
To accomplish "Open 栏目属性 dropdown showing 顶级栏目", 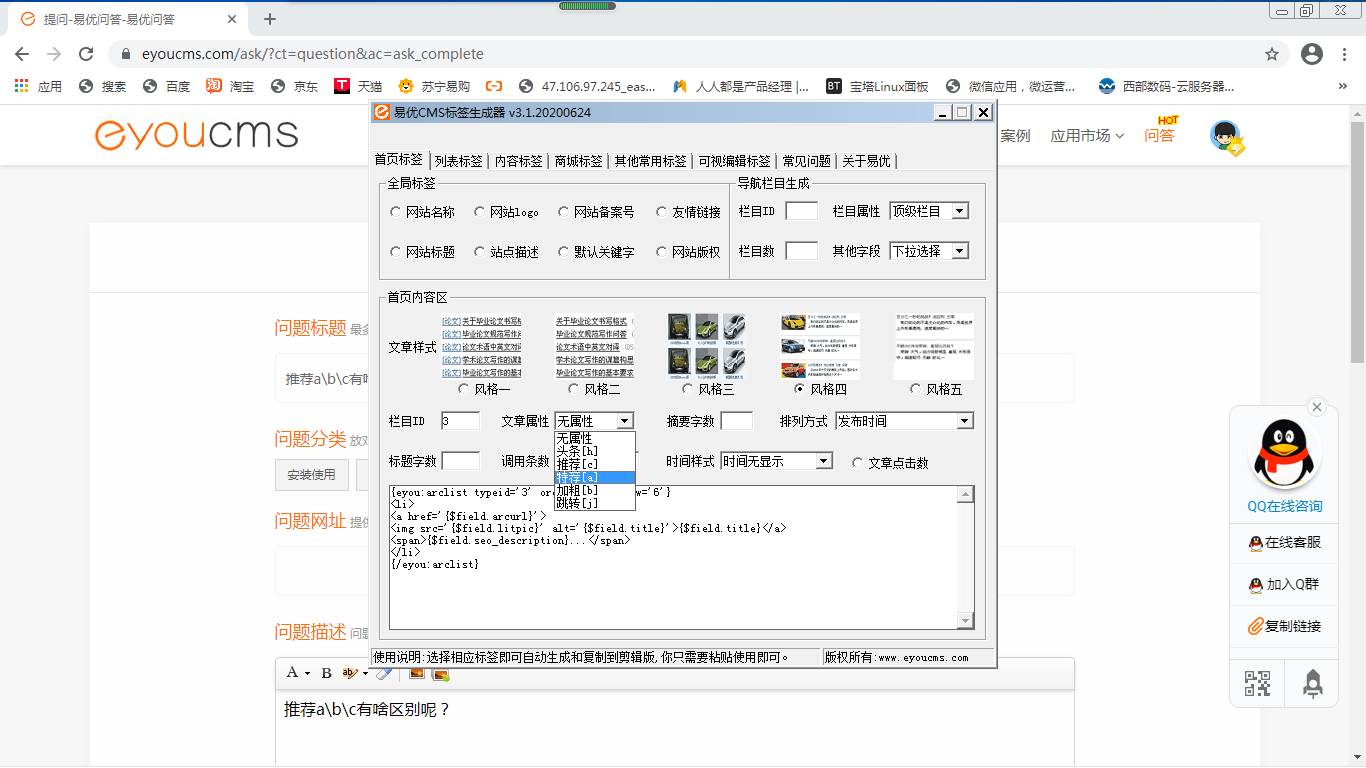I will tap(929, 211).
